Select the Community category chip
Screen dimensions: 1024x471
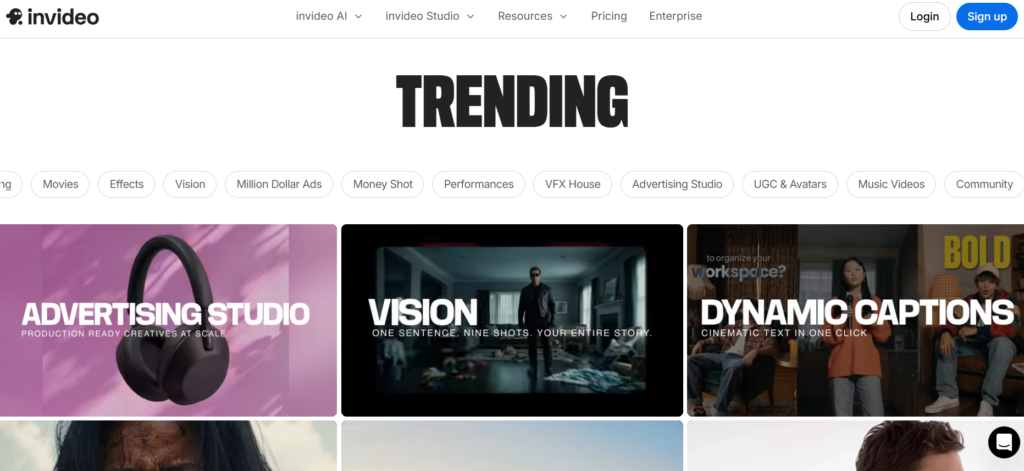(x=984, y=184)
